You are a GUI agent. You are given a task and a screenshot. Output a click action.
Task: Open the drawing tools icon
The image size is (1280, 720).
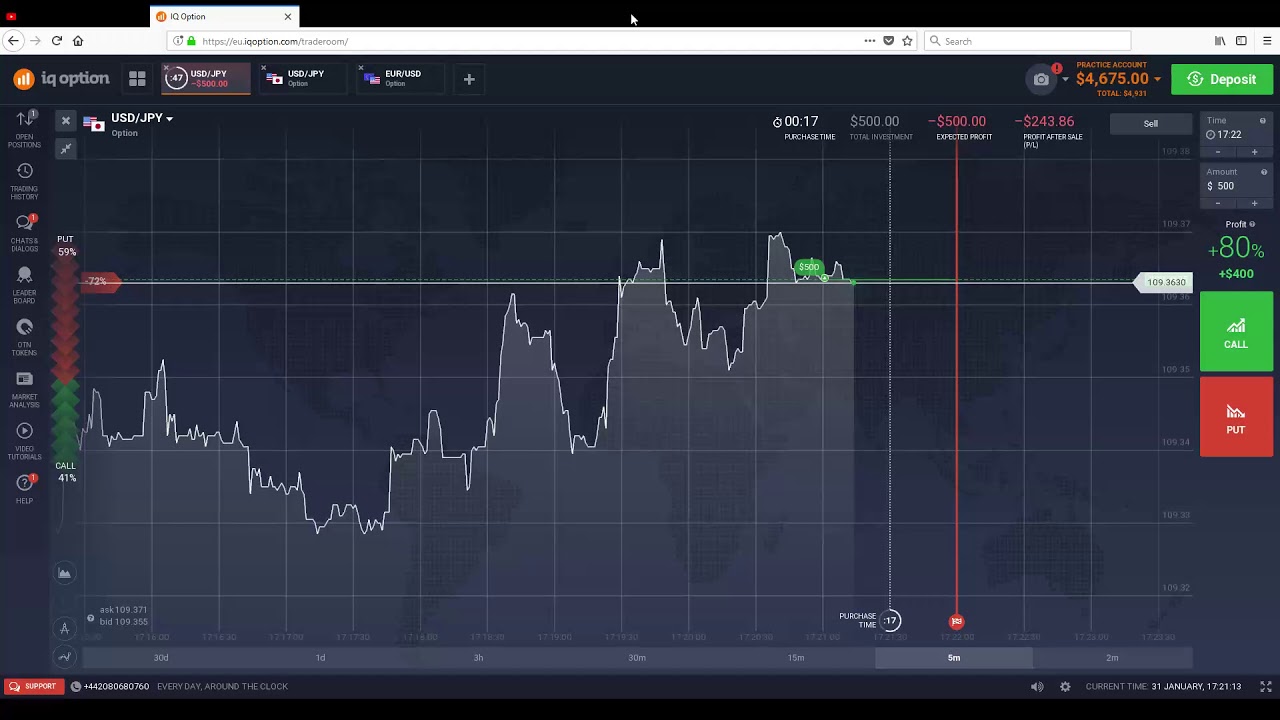point(64,628)
